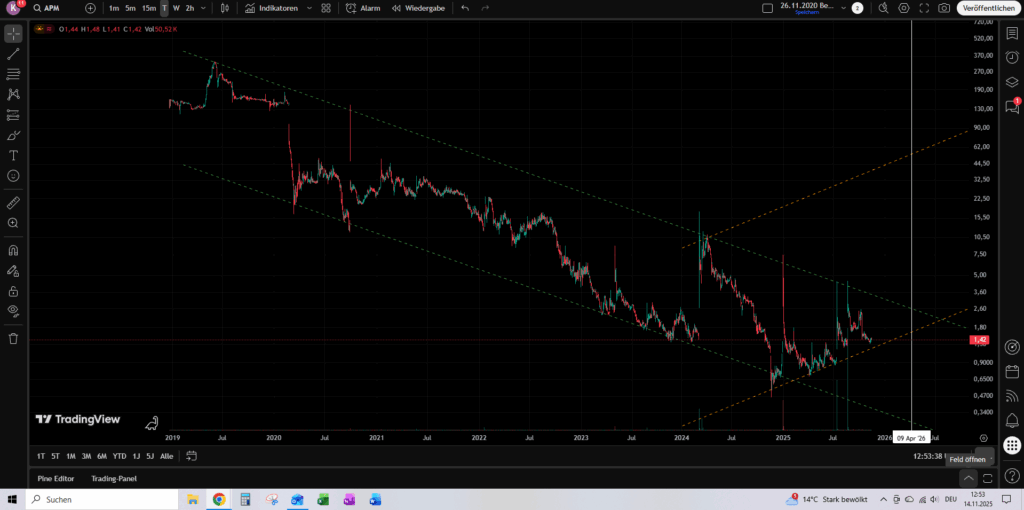Open the candlestick chart type selector

click(x=224, y=8)
